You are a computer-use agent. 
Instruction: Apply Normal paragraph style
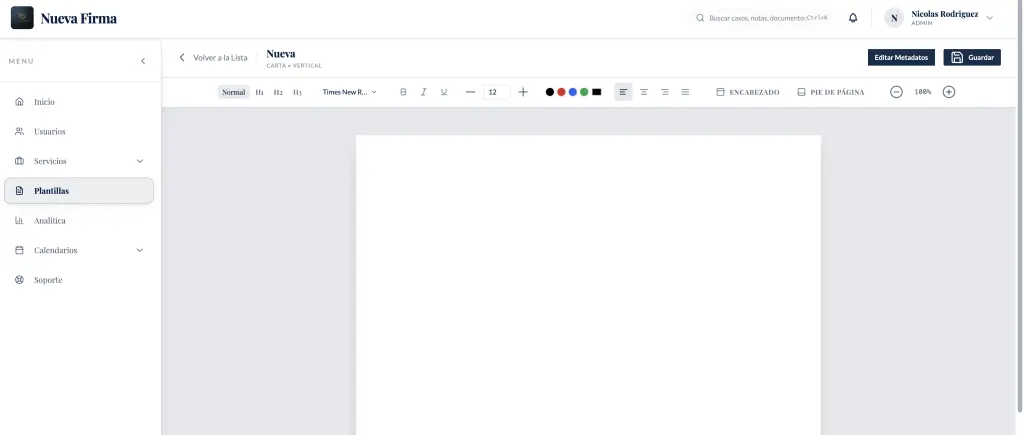pyautogui.click(x=233, y=92)
